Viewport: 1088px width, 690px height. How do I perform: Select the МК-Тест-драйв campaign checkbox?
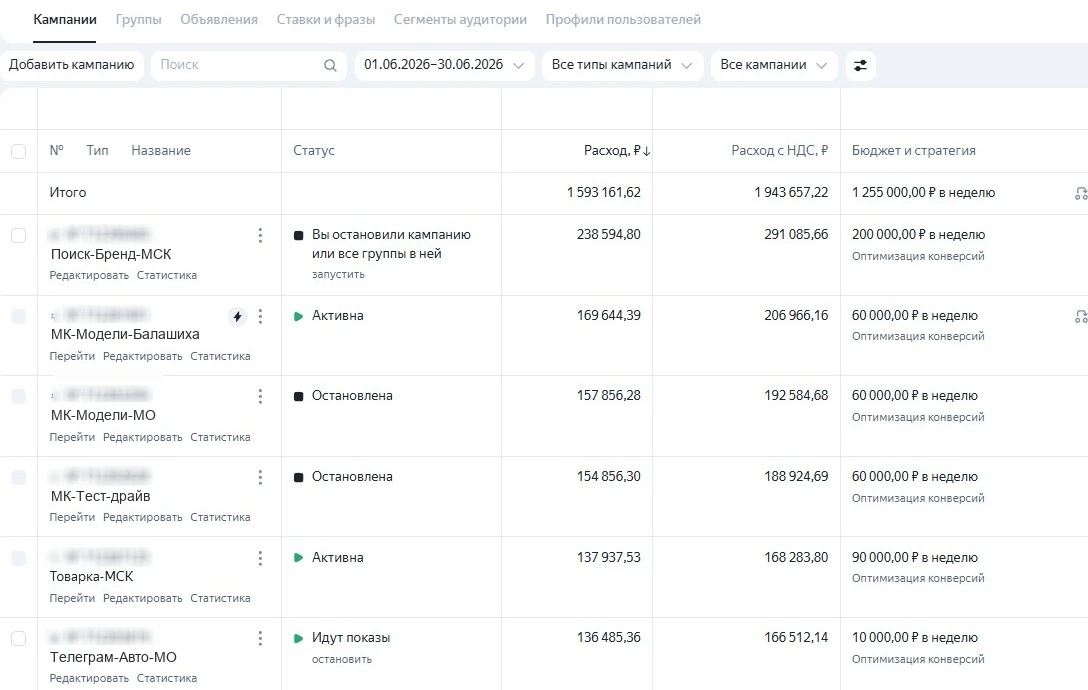point(19,478)
